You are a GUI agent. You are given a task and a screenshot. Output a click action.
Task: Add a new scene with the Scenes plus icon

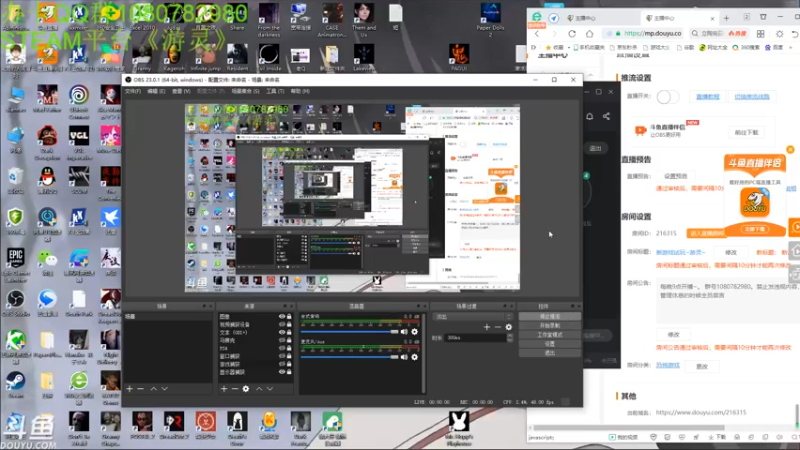pos(130,389)
